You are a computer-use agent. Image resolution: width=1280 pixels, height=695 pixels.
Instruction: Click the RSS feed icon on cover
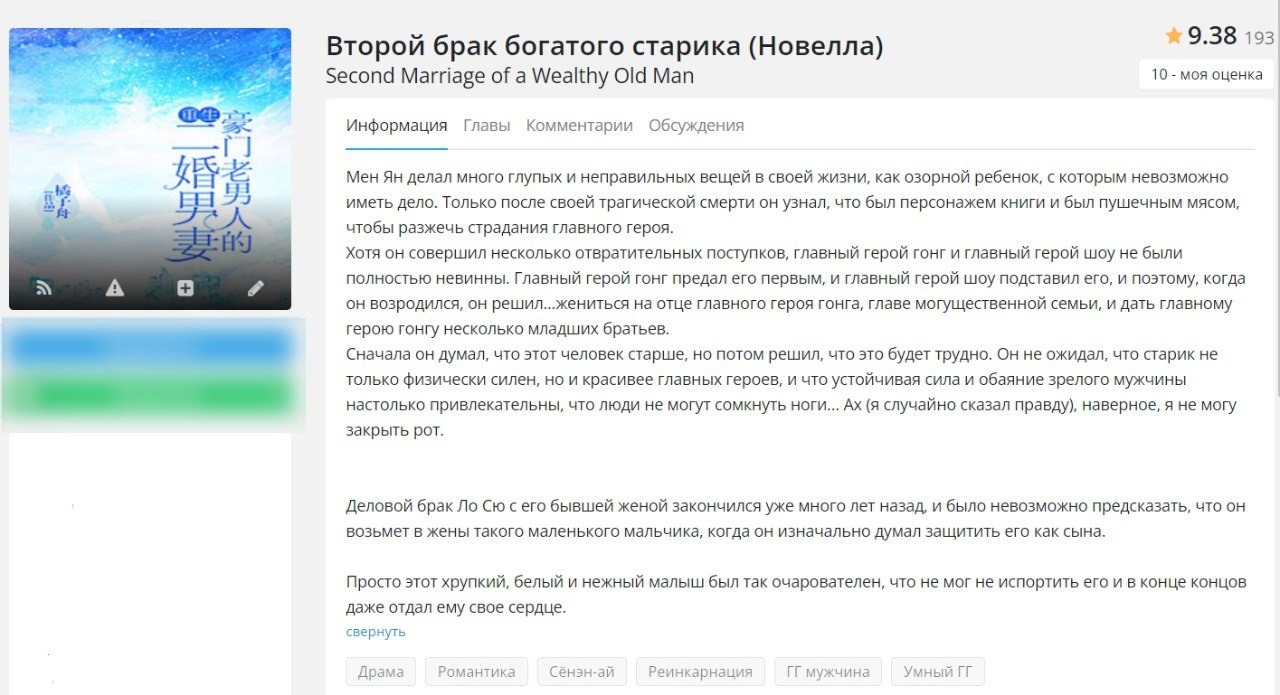pyautogui.click(x=44, y=288)
